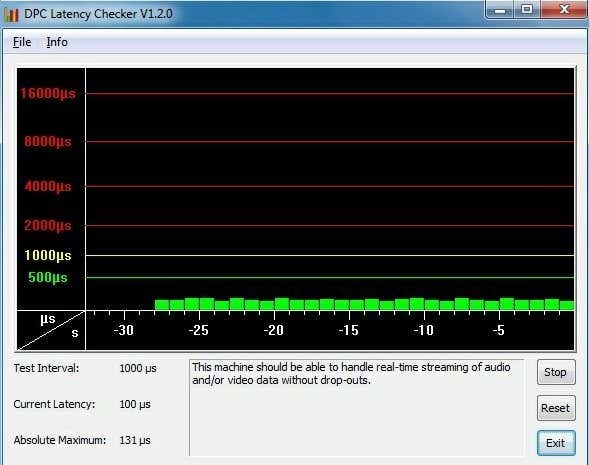Select the Current Latency value 100 µs
This screenshot has height=465, width=589.
coord(135,405)
